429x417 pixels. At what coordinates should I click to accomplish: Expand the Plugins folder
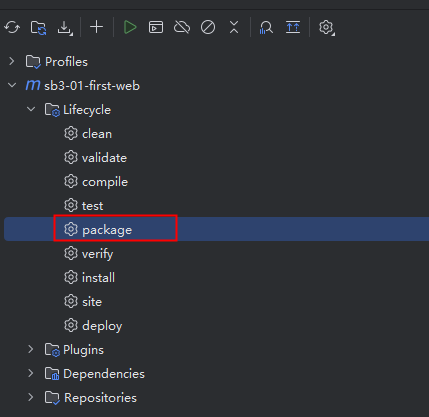click(31, 349)
